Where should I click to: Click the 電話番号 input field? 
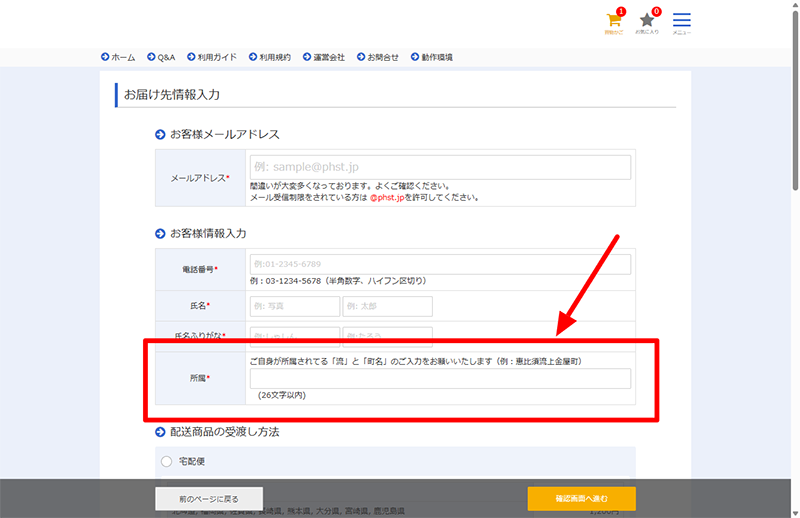coord(440,264)
